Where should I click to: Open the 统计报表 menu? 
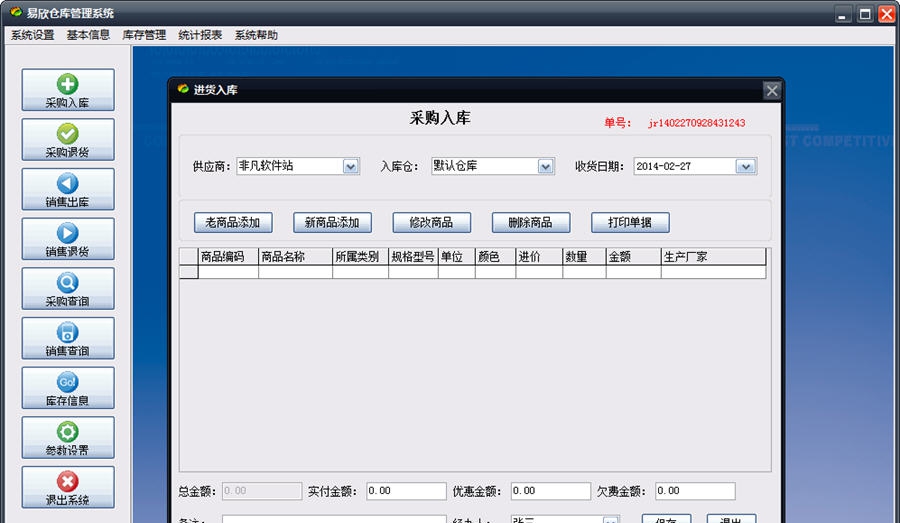click(200, 35)
